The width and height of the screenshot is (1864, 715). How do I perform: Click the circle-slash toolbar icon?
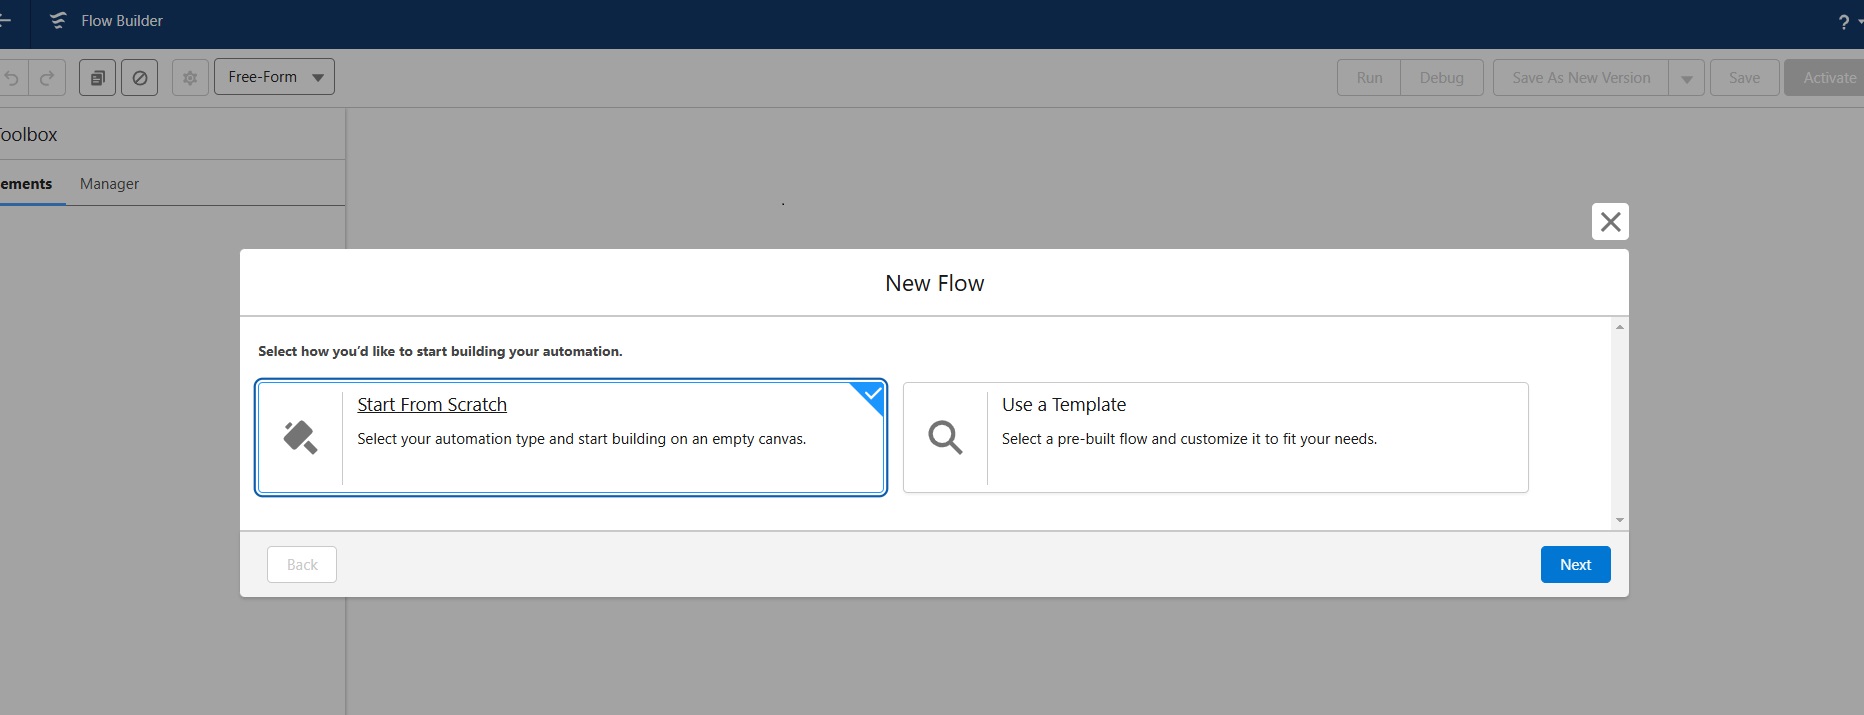(140, 77)
